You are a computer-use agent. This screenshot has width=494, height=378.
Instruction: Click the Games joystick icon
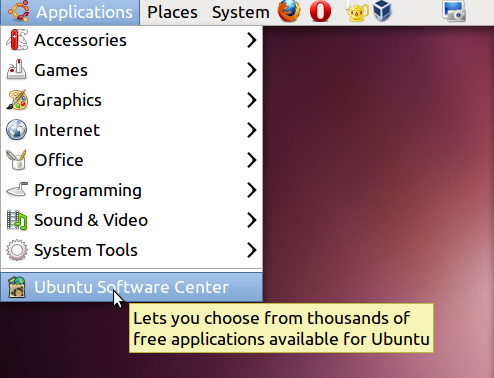coord(17,69)
